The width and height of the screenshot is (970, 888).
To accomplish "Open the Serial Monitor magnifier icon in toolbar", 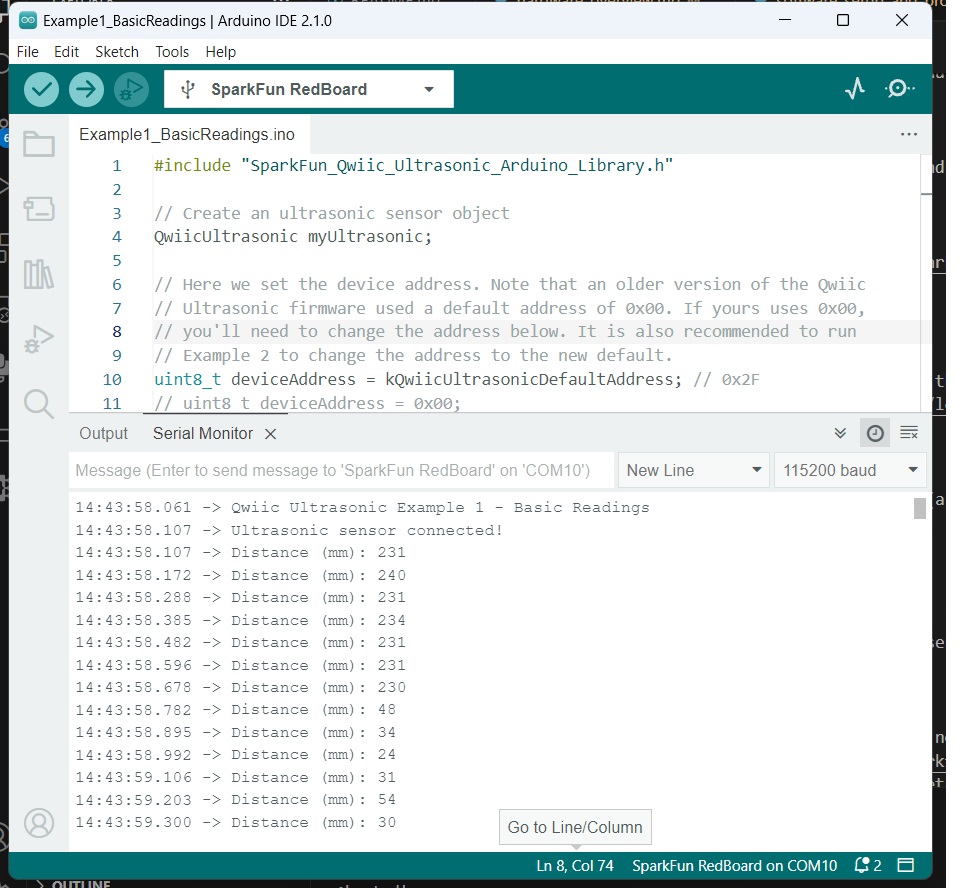I will click(x=899, y=89).
